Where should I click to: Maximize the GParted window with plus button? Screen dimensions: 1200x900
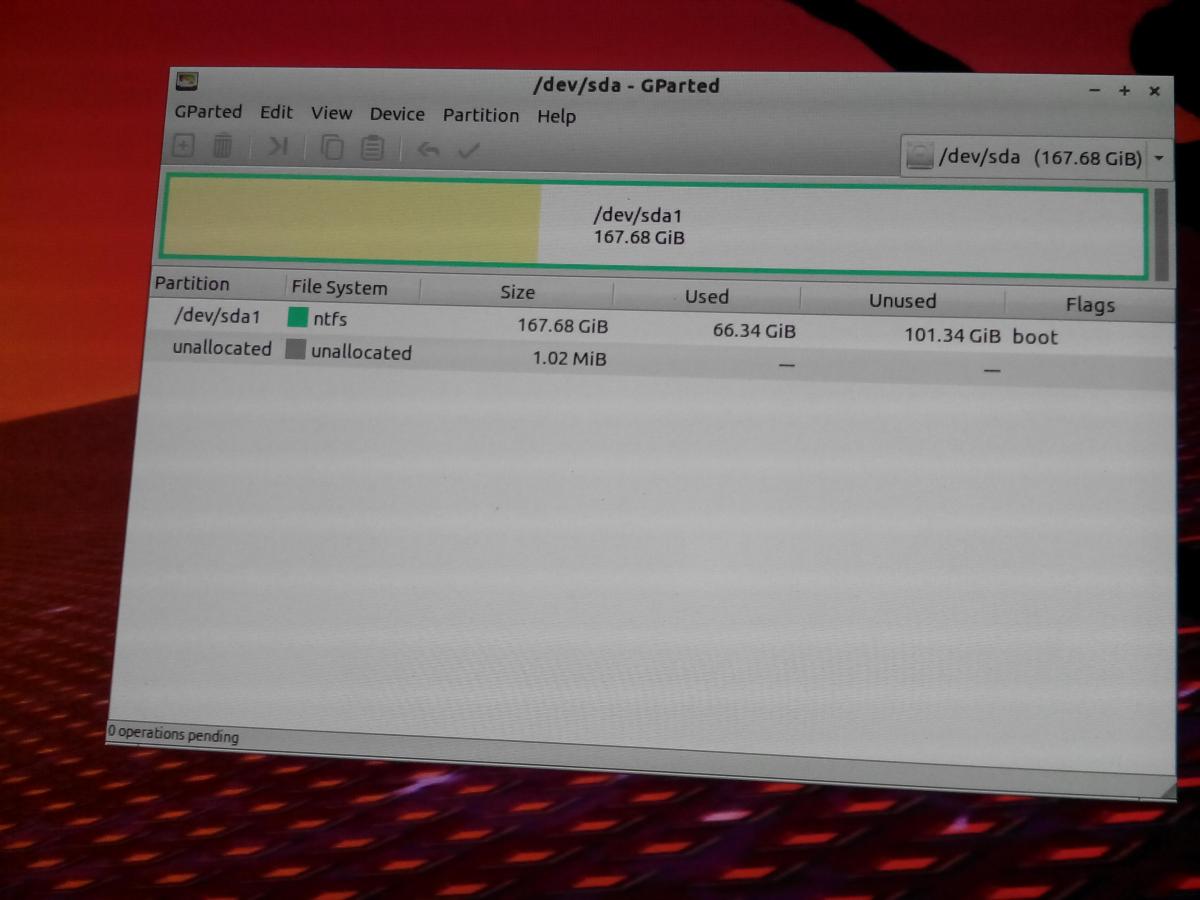(x=1124, y=90)
